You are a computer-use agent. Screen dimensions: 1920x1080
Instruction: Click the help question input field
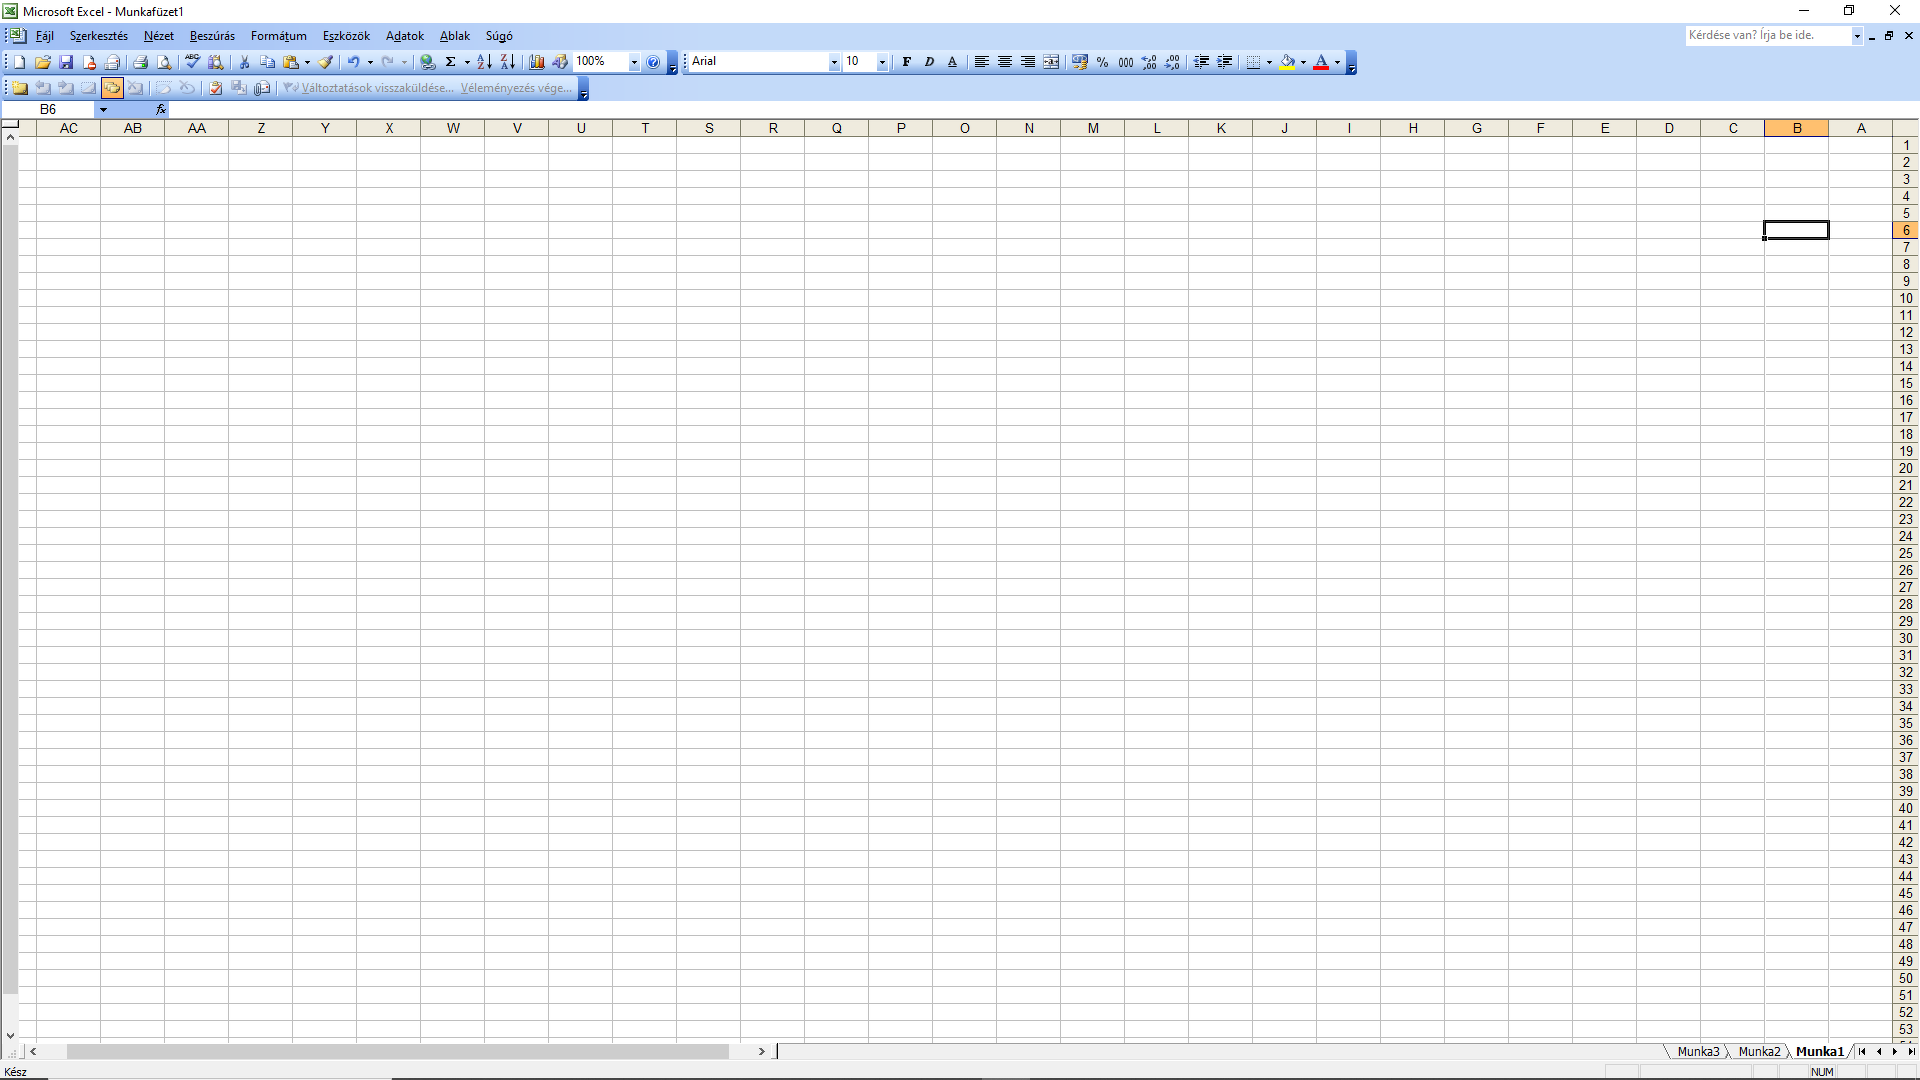[x=1767, y=35]
